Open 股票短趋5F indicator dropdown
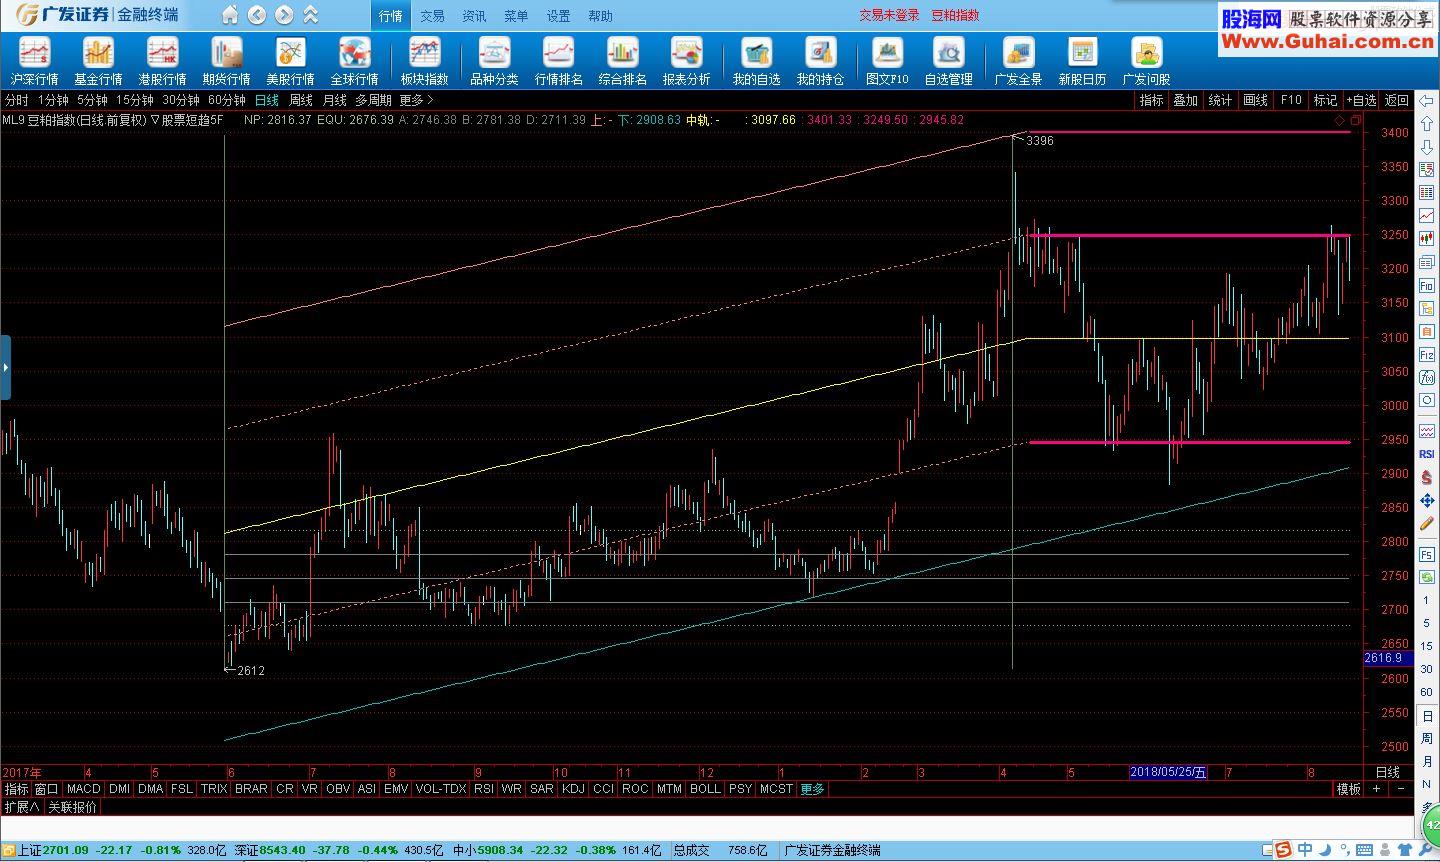Image resolution: width=1440 pixels, height=862 pixels. coord(187,120)
